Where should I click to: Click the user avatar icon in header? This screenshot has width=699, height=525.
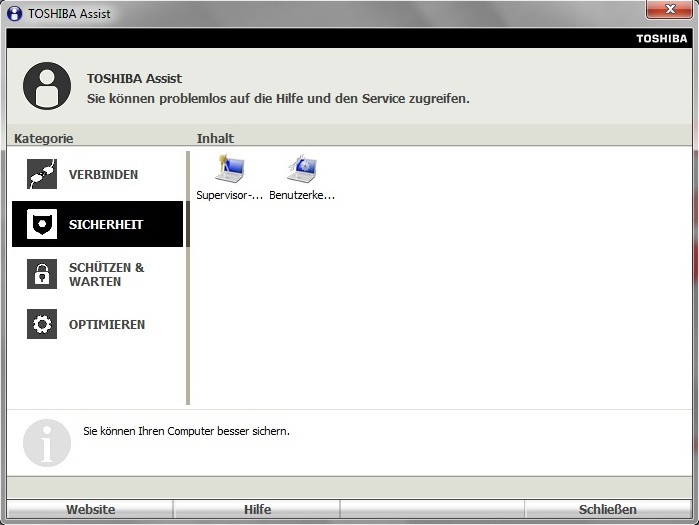pyautogui.click(x=47, y=86)
